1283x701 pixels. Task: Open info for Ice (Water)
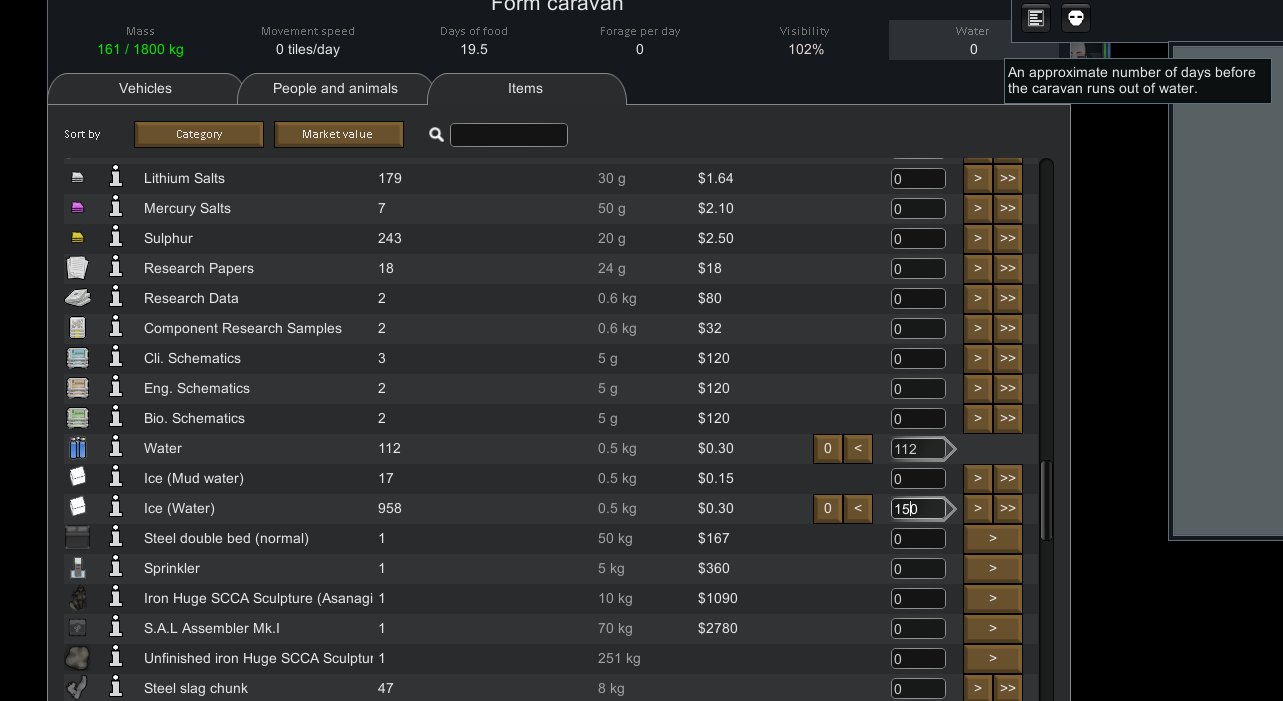116,508
